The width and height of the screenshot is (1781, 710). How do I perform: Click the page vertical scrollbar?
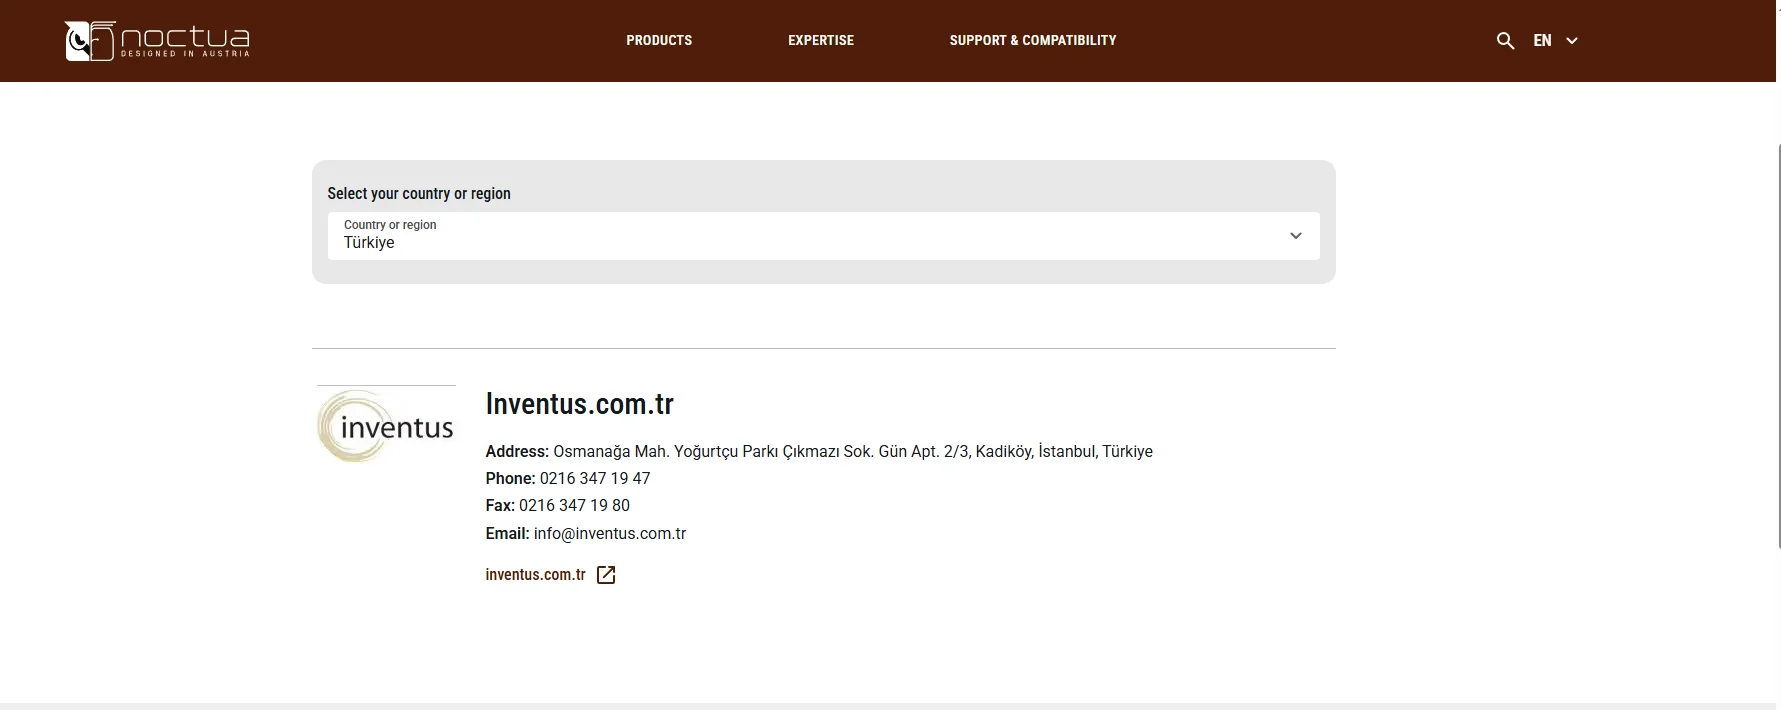point(1777,345)
